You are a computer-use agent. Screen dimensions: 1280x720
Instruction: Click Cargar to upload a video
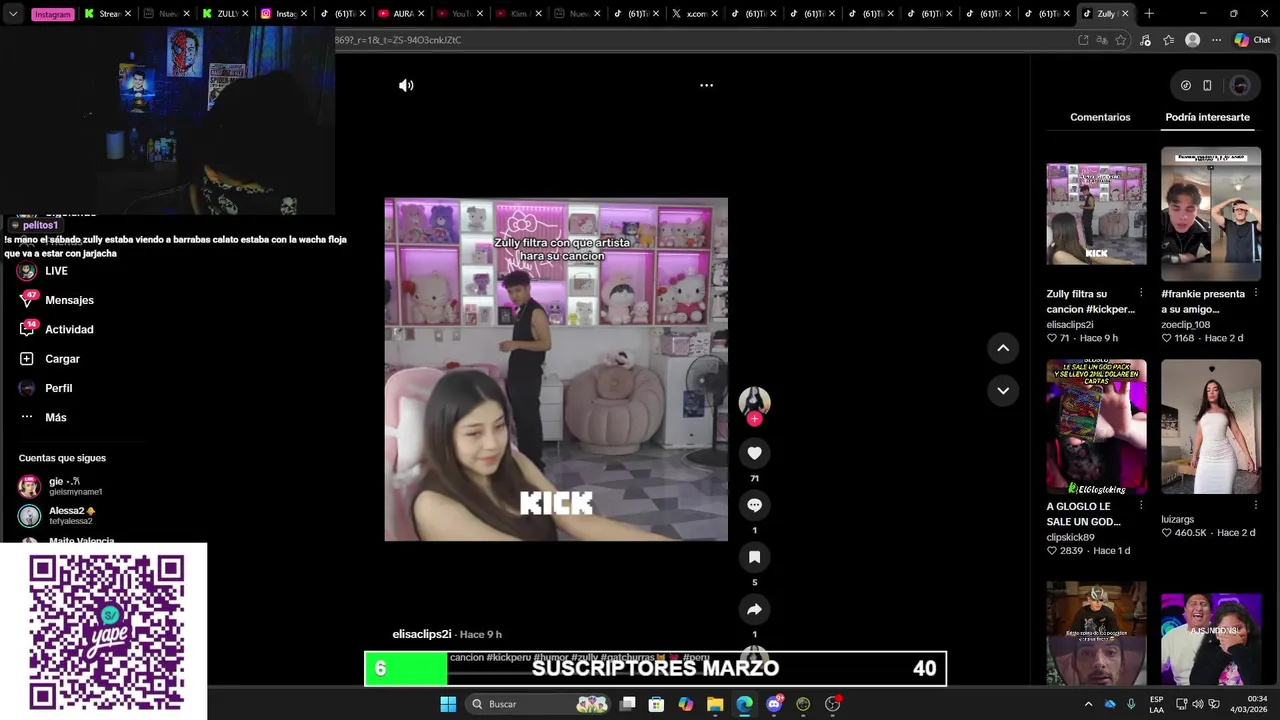(49, 359)
